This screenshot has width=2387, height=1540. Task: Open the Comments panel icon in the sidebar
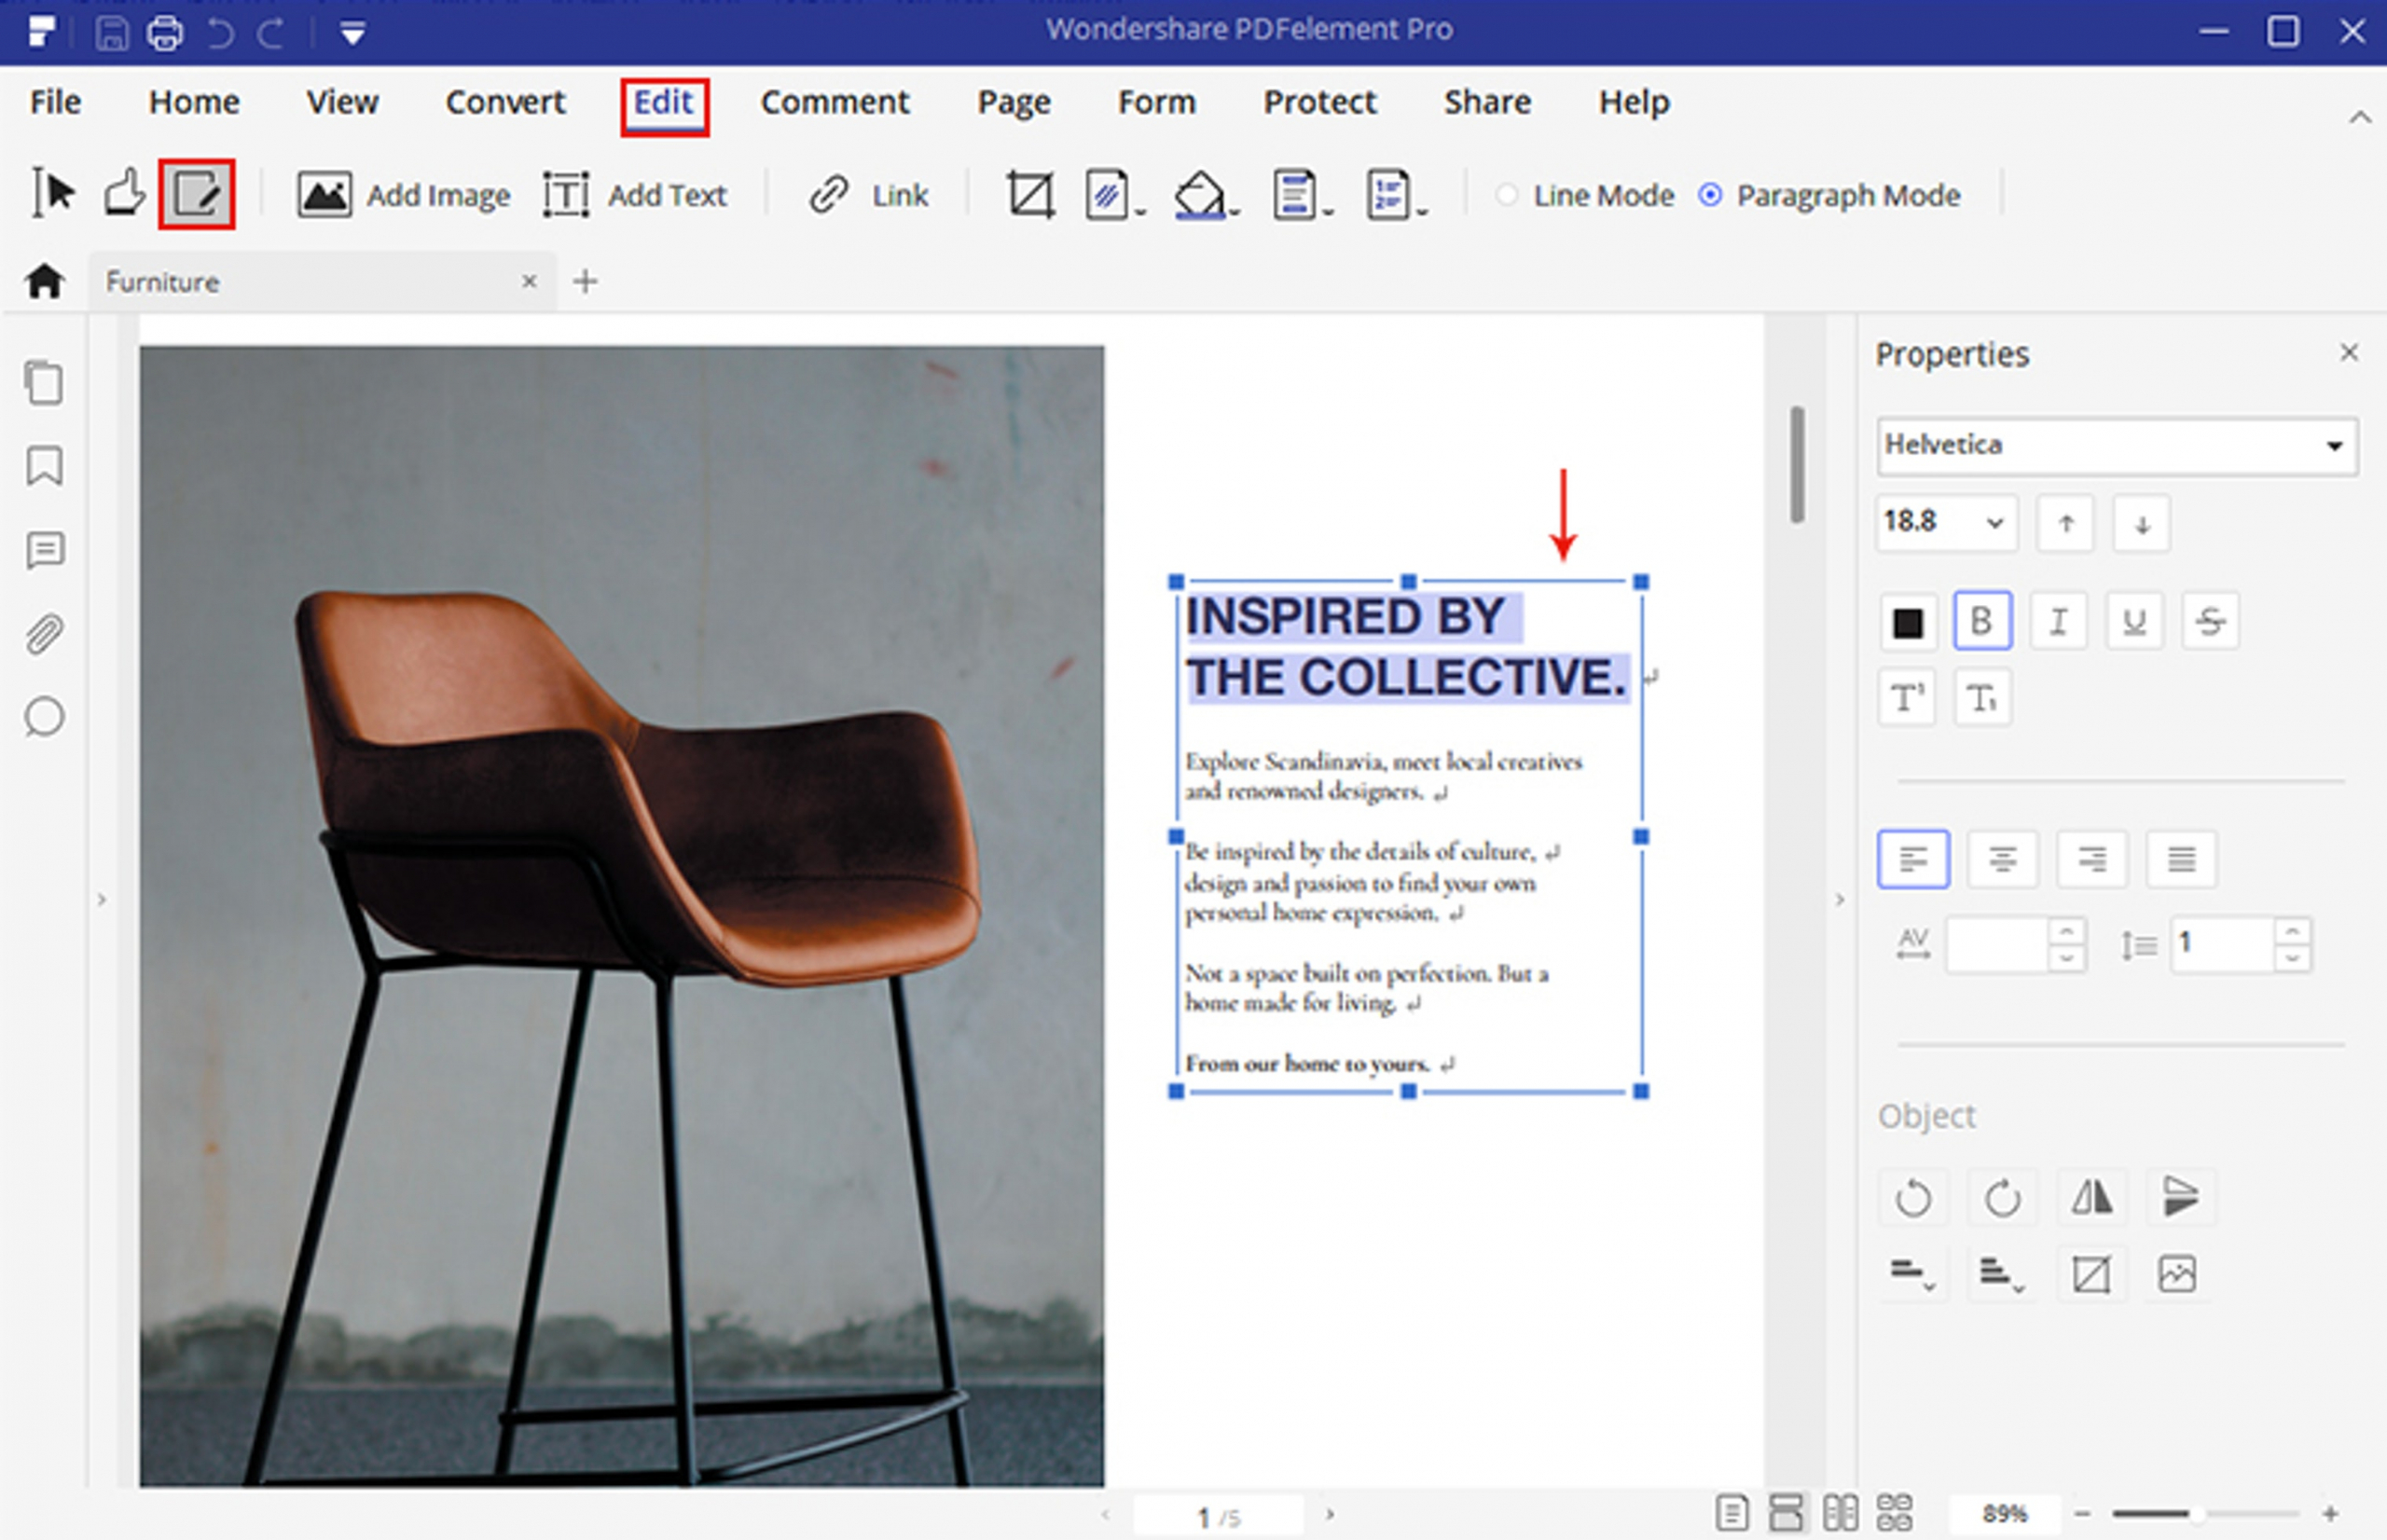click(x=44, y=550)
